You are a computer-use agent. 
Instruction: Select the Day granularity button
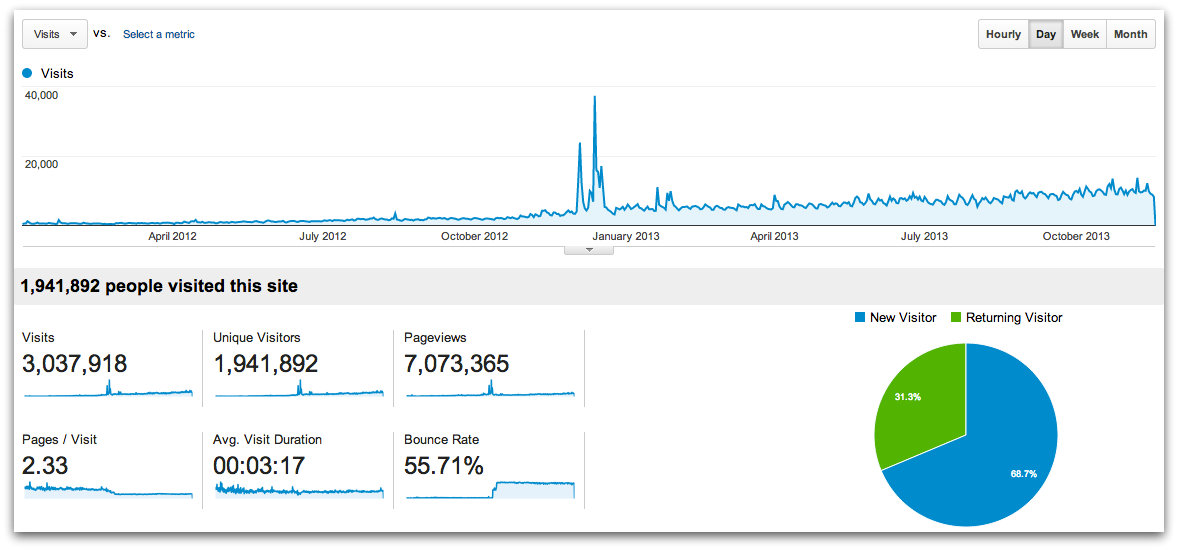(1046, 34)
